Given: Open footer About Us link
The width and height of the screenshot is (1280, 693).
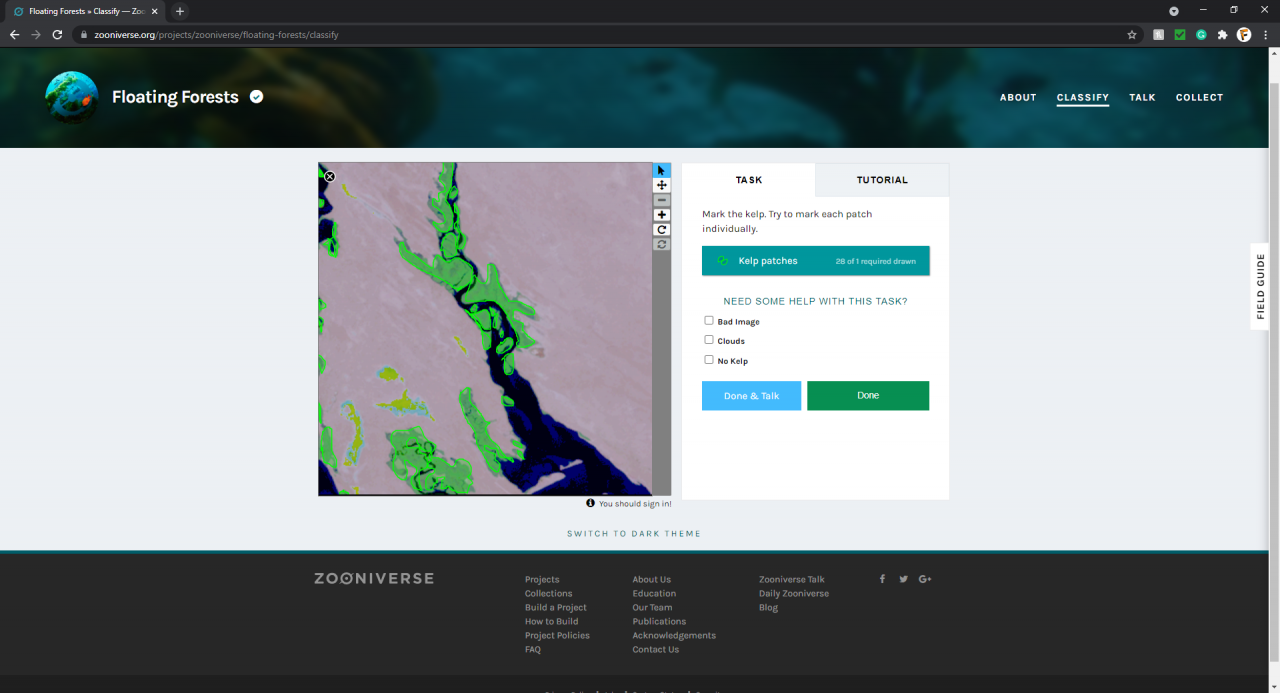Looking at the screenshot, I should click(652, 580).
